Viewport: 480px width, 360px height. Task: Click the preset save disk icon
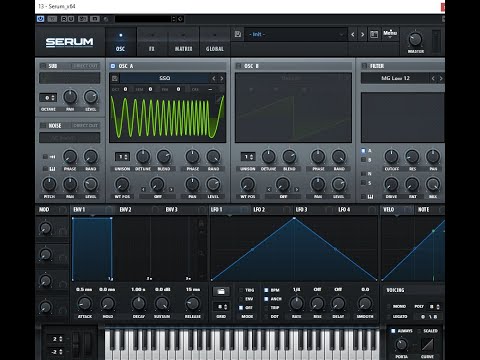point(238,34)
